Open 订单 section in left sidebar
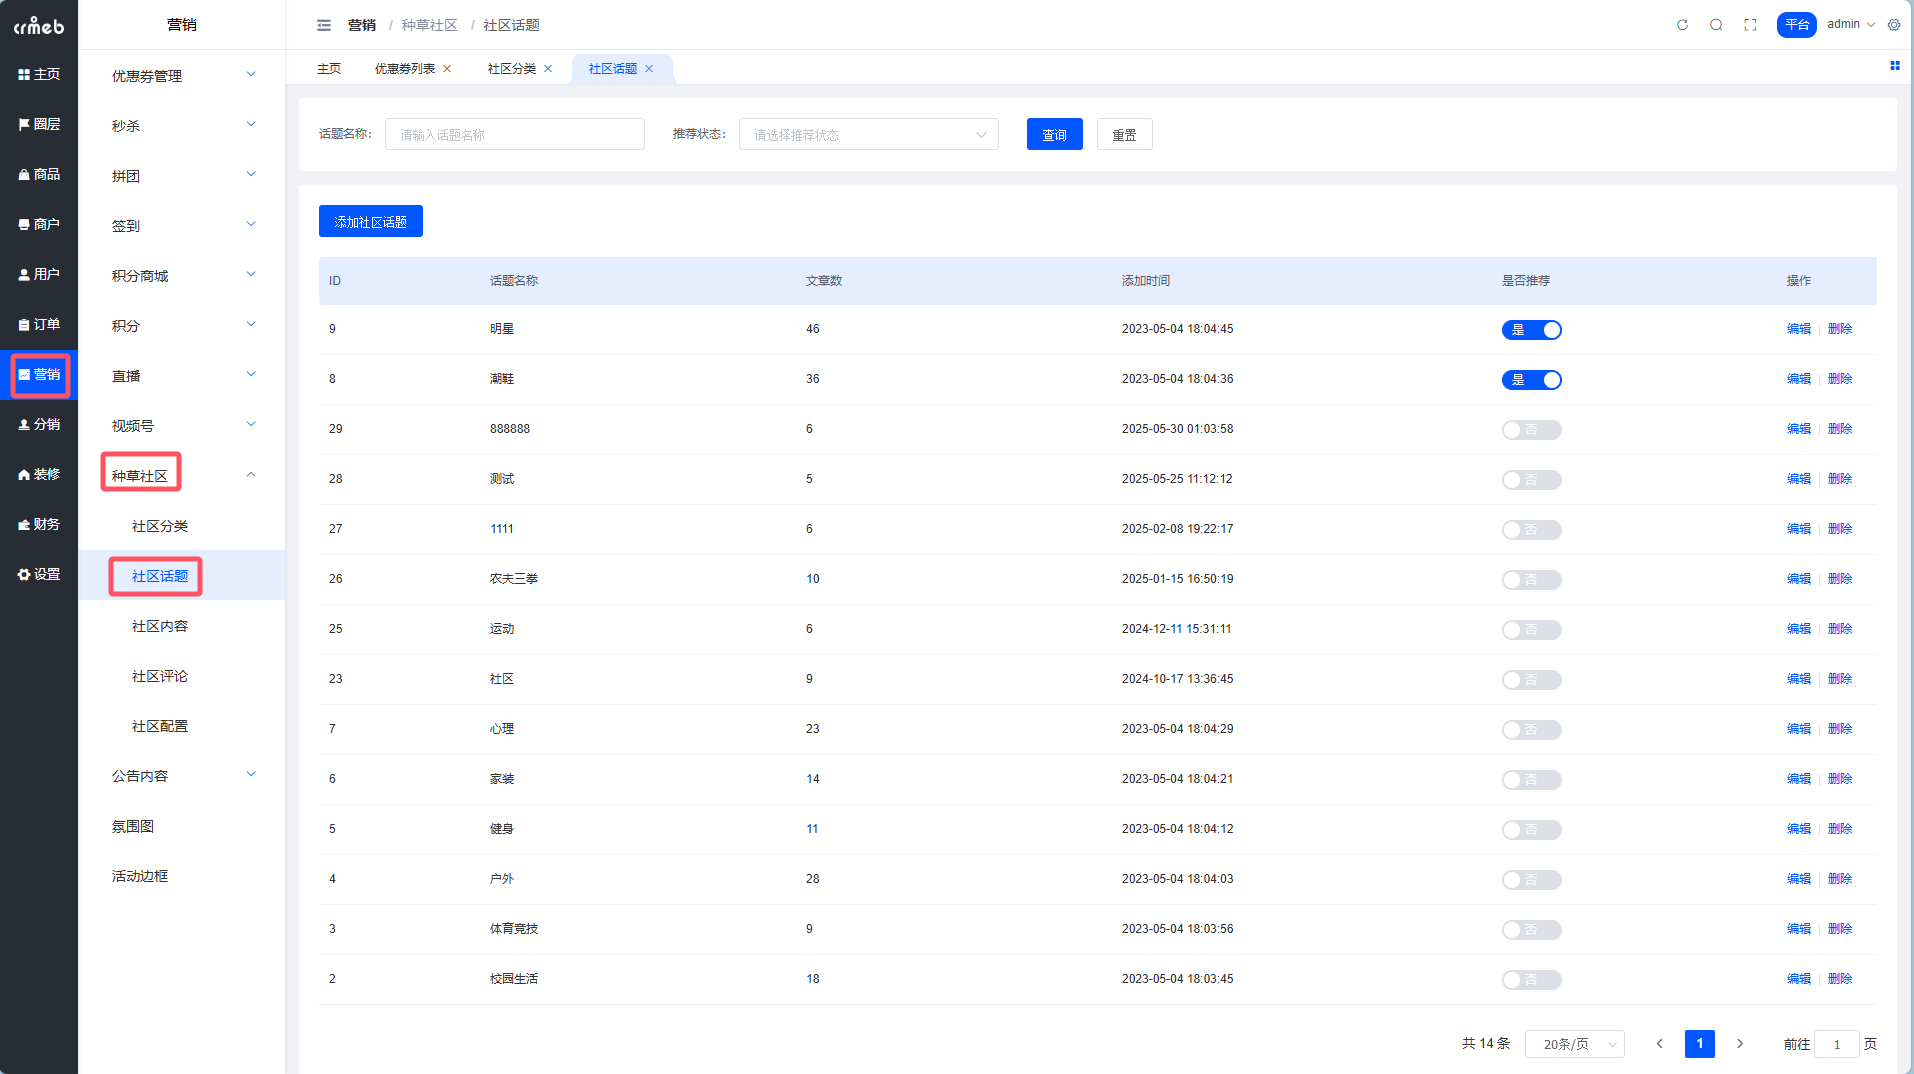This screenshot has height=1074, width=1914. tap(39, 324)
